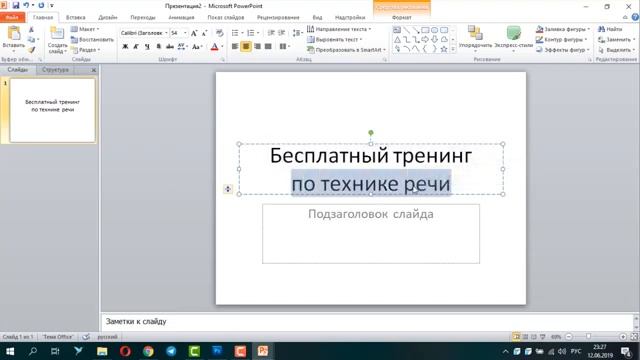The width and height of the screenshot is (640, 360).
Task: Open Контур фигуры outline dropdown
Action: (x=561, y=40)
